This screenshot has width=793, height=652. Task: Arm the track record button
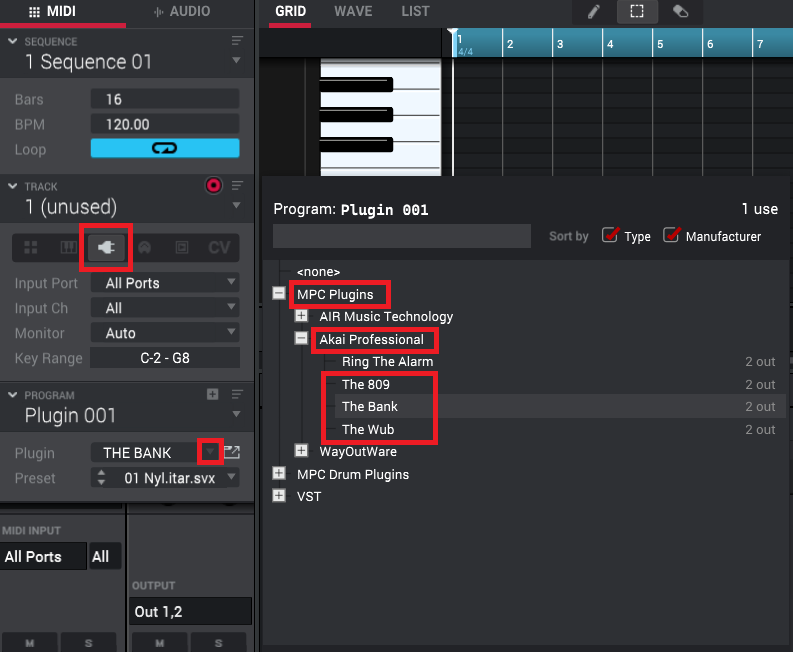point(213,186)
